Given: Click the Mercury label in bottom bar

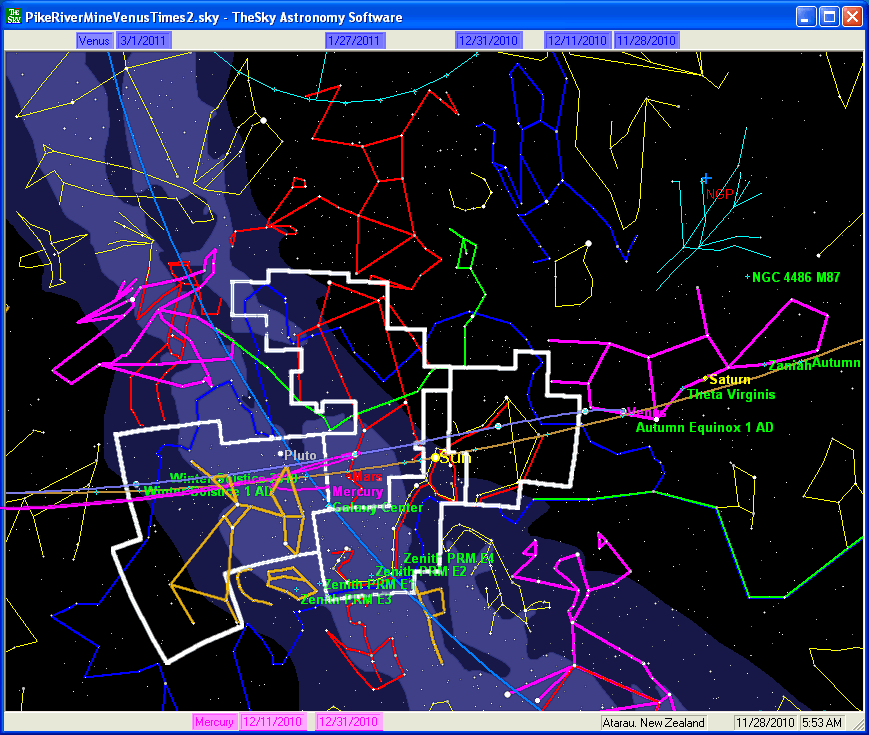Looking at the screenshot, I should [214, 722].
